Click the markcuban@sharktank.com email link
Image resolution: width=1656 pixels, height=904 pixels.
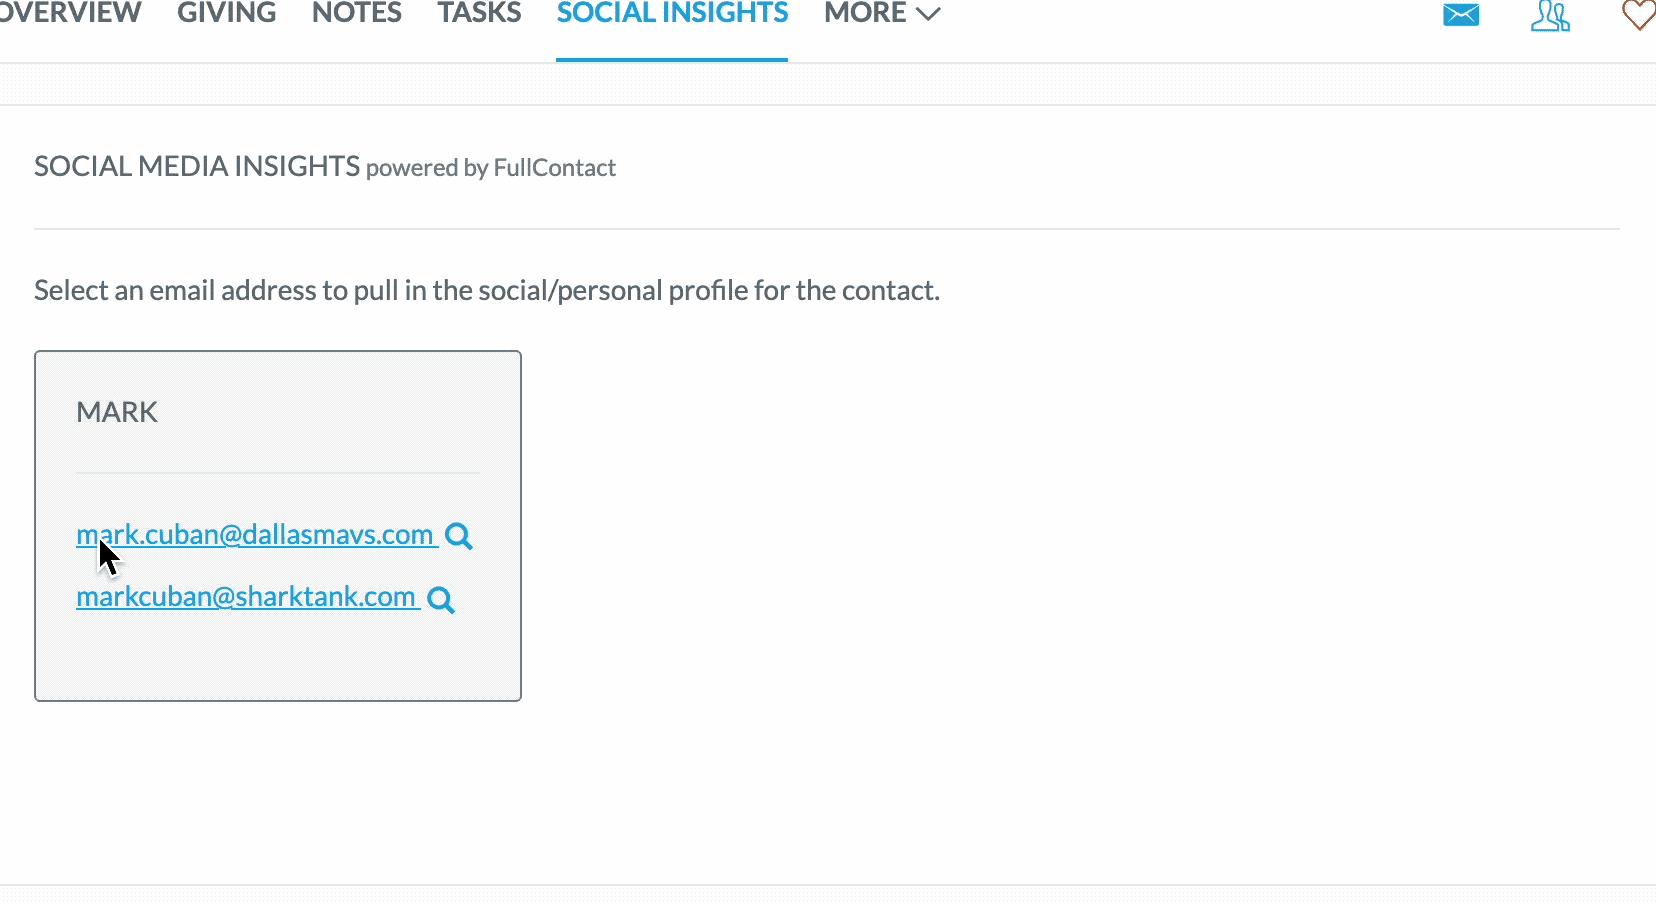pyautogui.click(x=246, y=597)
